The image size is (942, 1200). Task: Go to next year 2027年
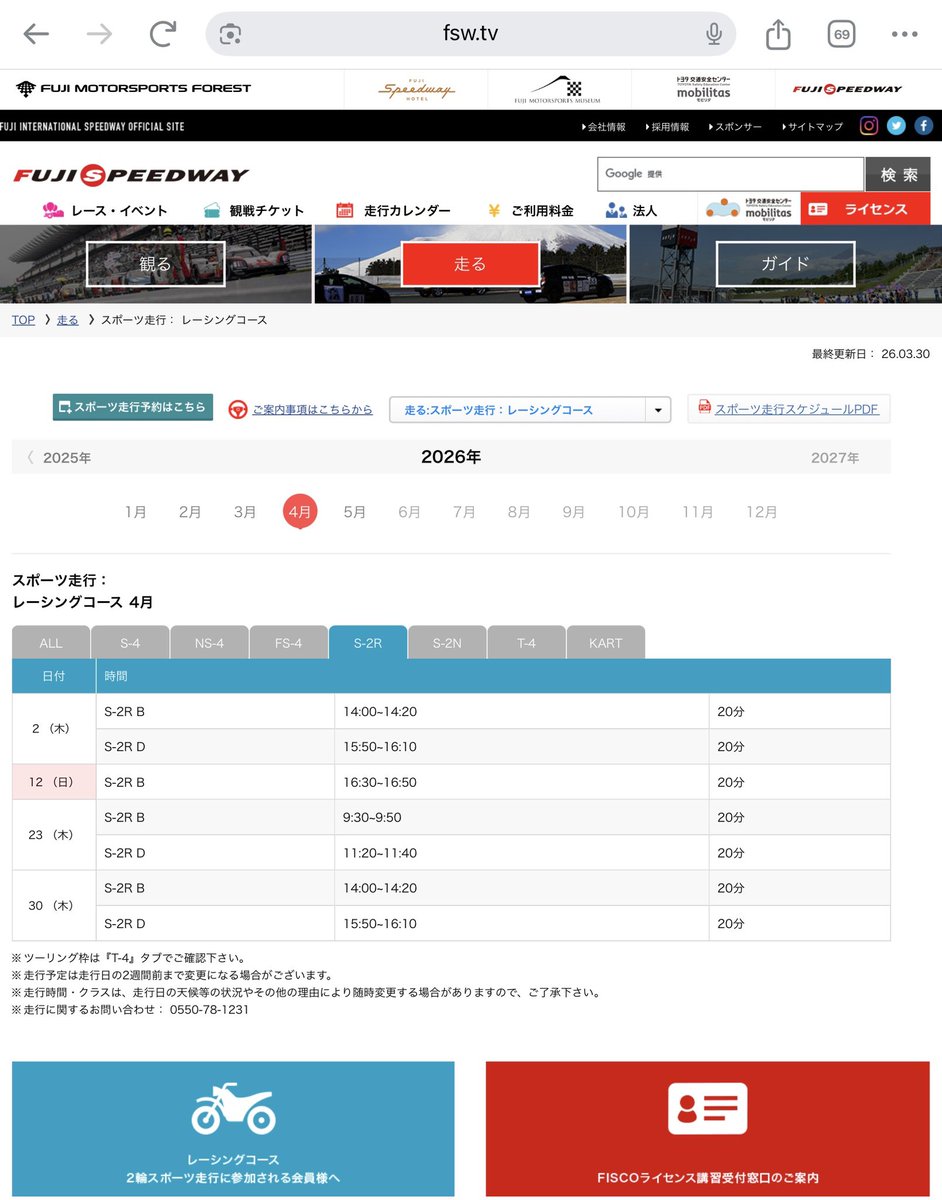pyautogui.click(x=835, y=457)
